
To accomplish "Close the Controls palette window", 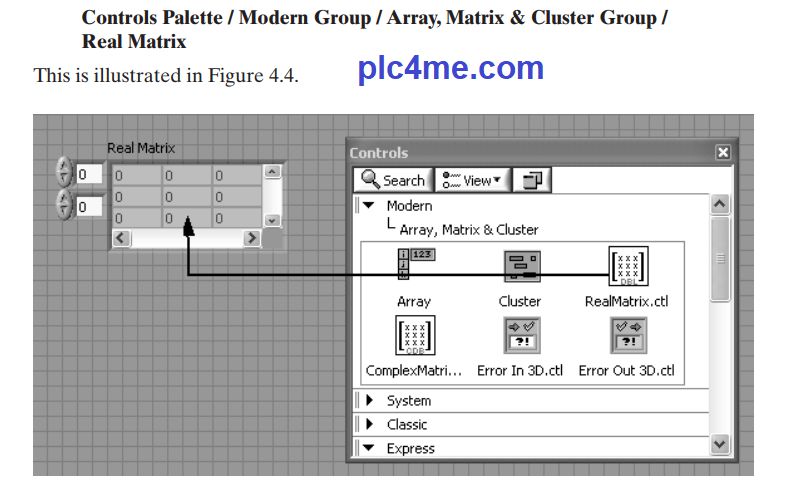I will 722,153.
